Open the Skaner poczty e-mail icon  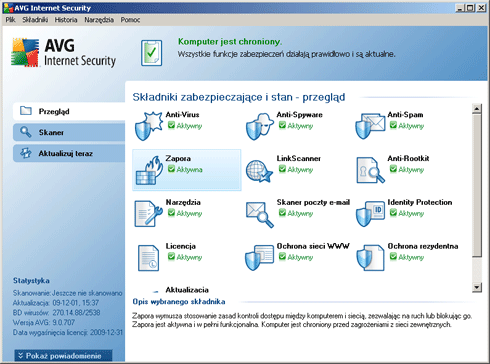(260, 214)
